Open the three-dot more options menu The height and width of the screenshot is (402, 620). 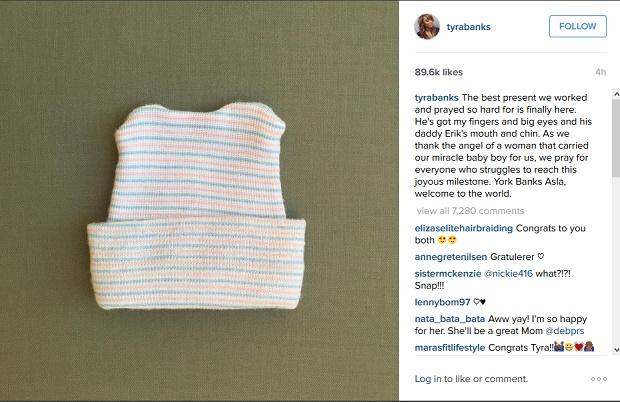pyautogui.click(x=599, y=379)
